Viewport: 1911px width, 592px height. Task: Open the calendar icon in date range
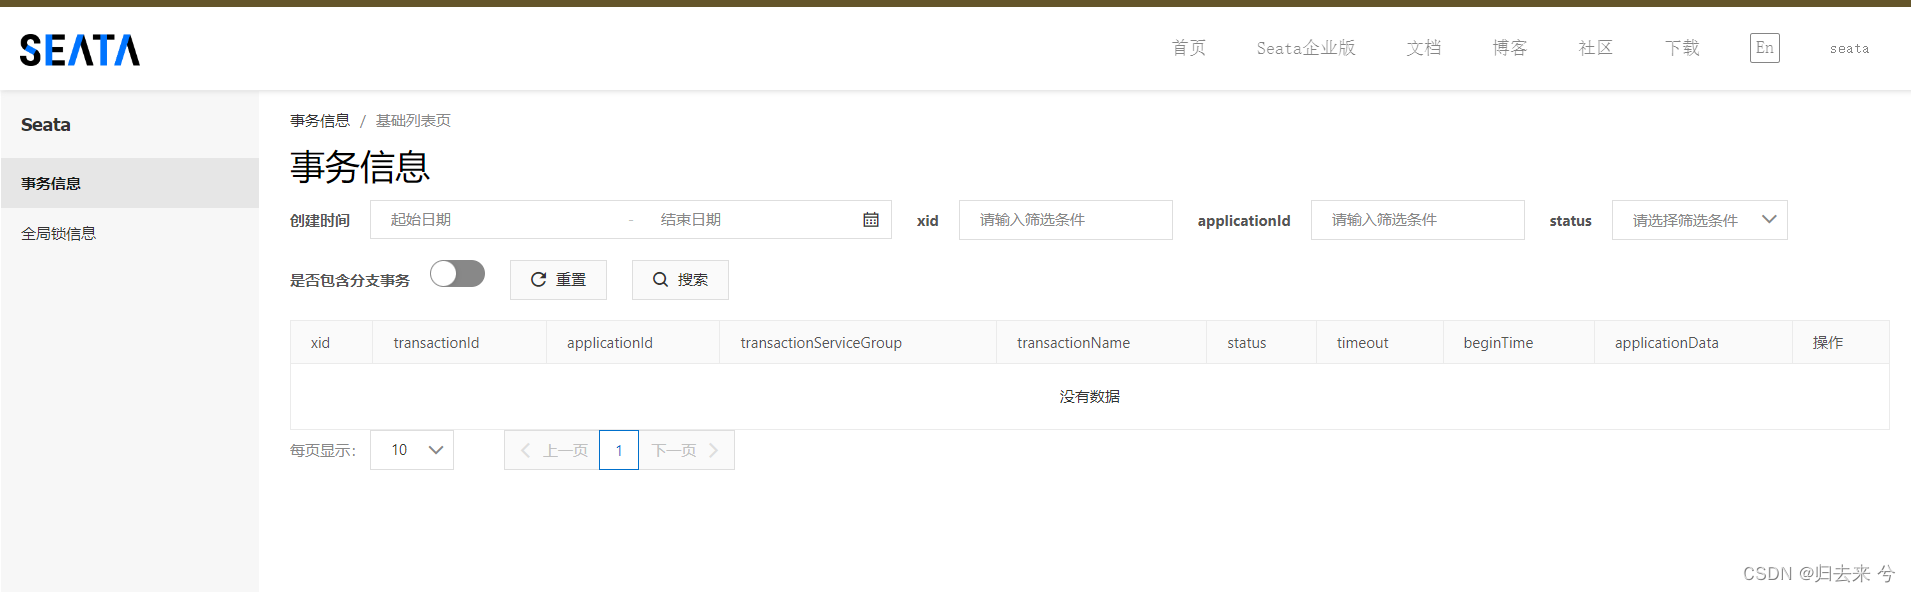click(871, 219)
